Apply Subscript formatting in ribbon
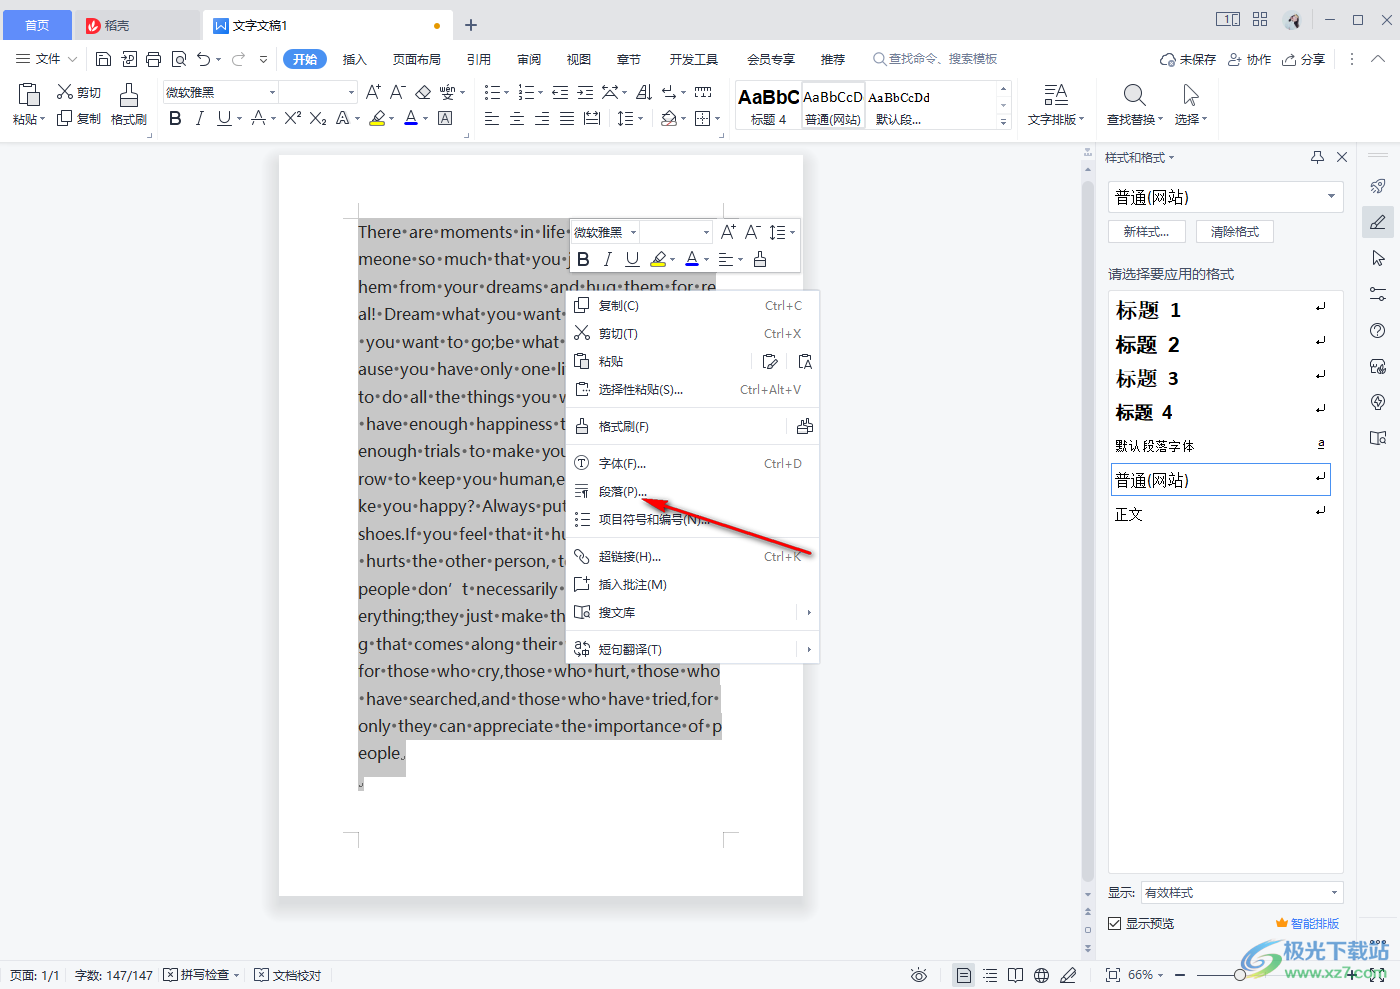1400x989 pixels. [317, 118]
